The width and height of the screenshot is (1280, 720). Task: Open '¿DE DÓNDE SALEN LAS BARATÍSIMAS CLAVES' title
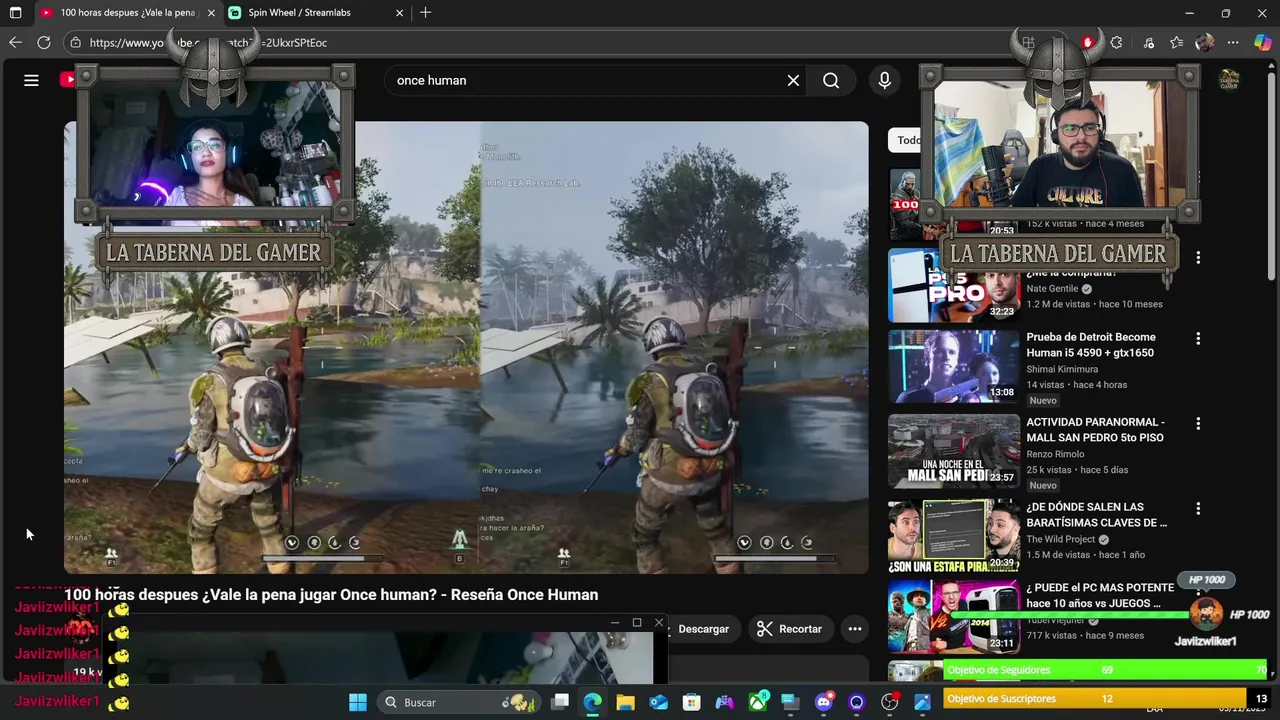(1096, 515)
